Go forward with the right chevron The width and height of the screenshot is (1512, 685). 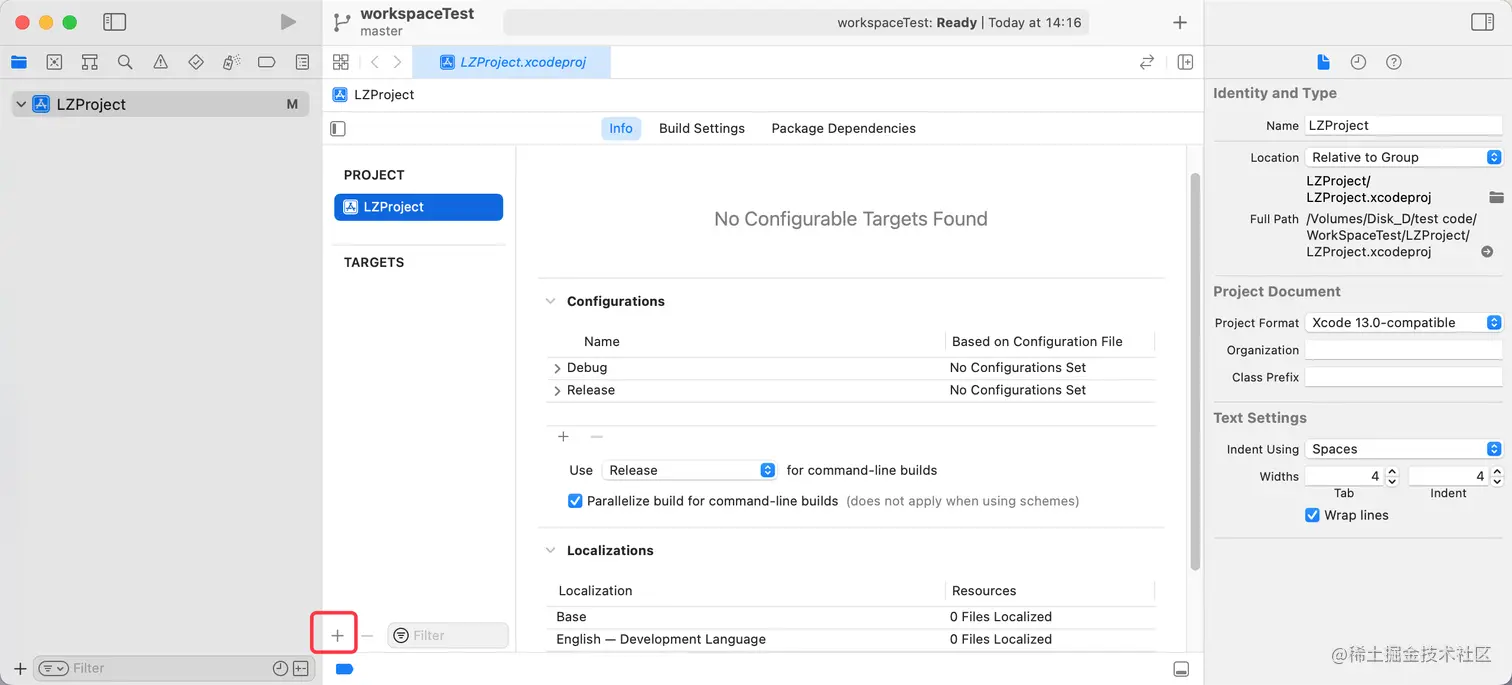click(x=397, y=62)
